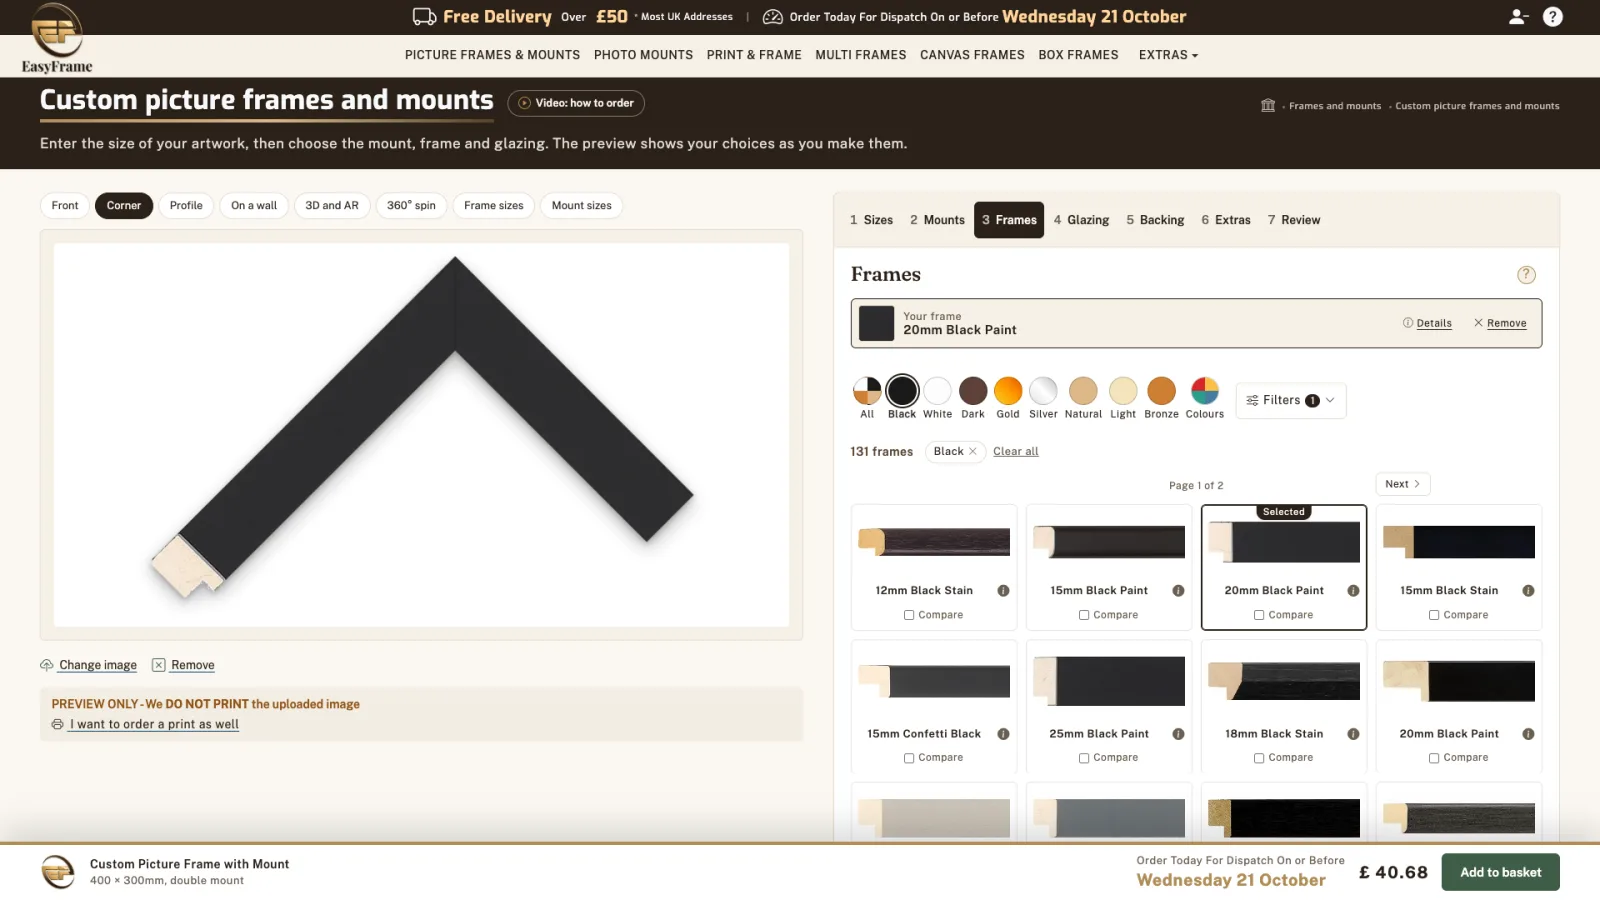Show info for 12mm Black Stain frame
This screenshot has height=900, width=1600.
tap(1003, 591)
